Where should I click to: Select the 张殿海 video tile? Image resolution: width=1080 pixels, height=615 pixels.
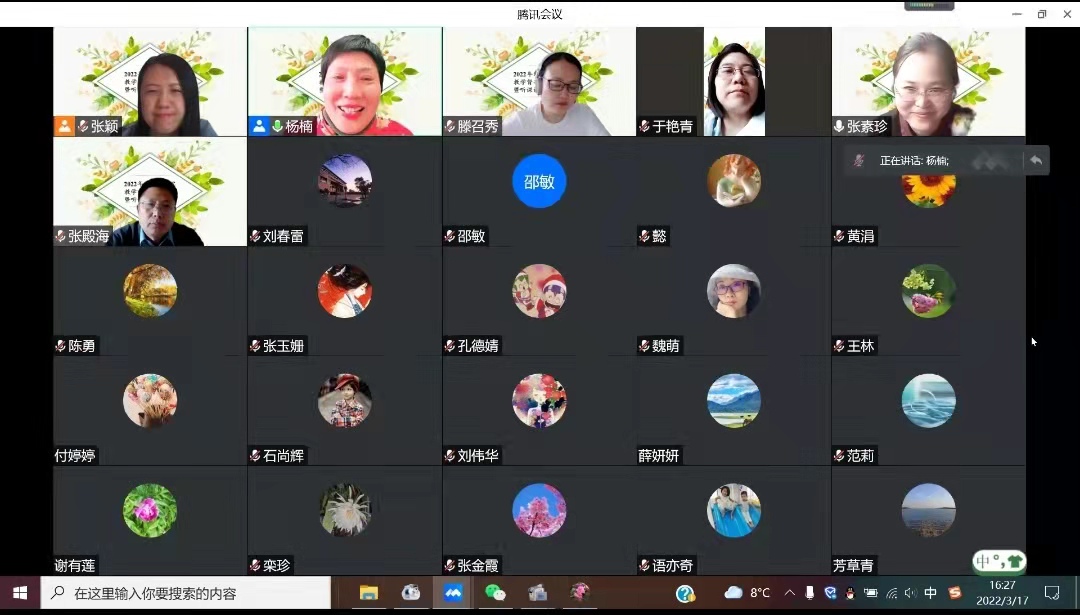(150, 191)
